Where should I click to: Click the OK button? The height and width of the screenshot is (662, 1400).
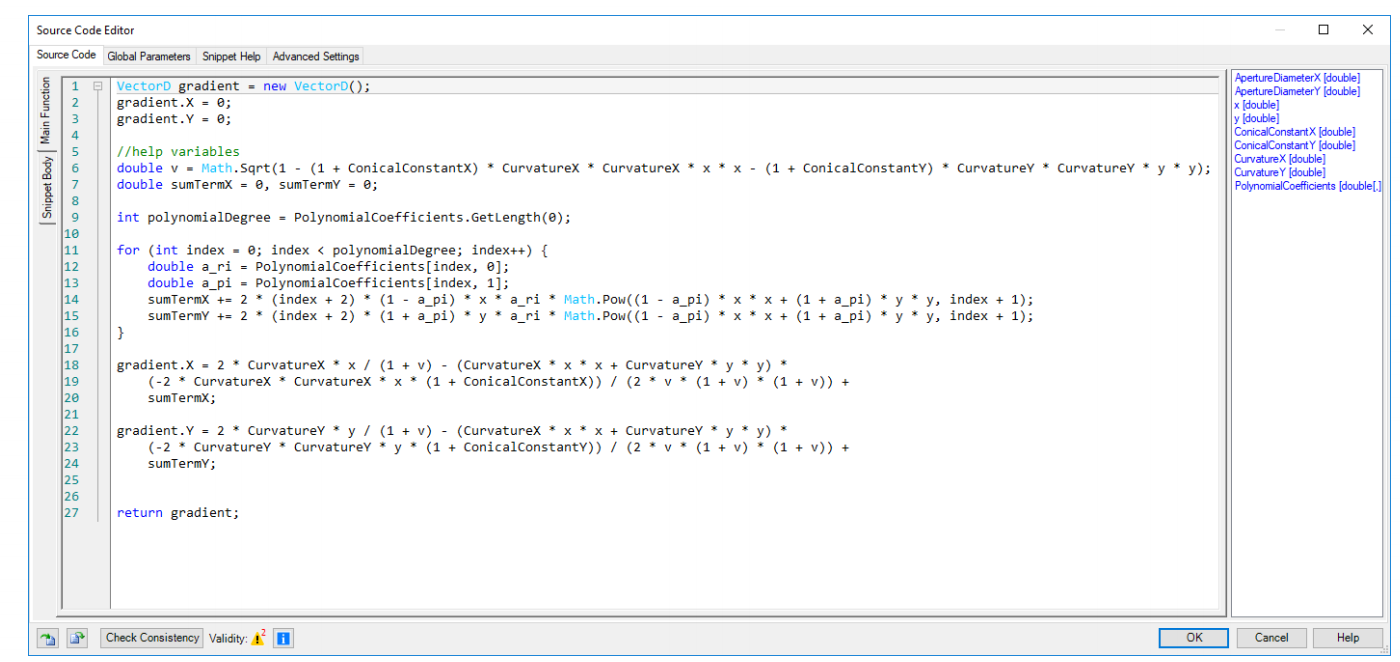(1193, 638)
